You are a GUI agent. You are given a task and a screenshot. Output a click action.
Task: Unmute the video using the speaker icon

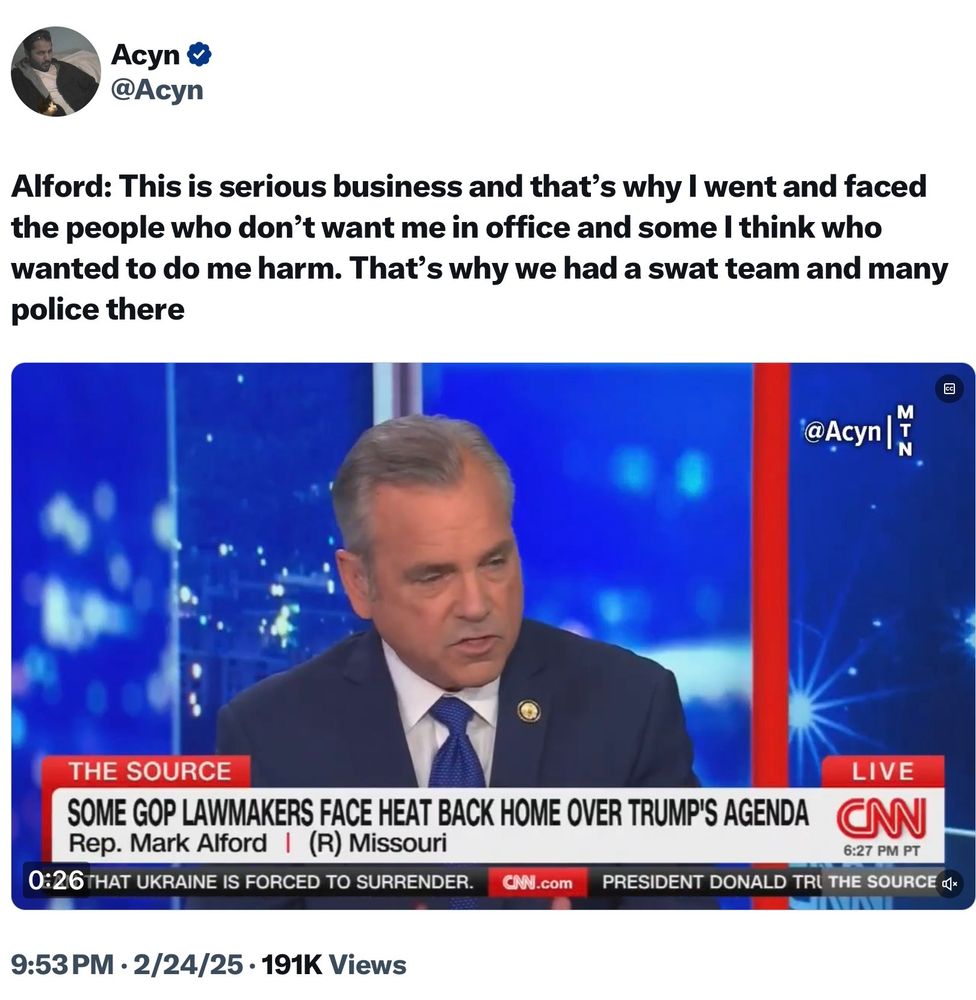point(950,883)
